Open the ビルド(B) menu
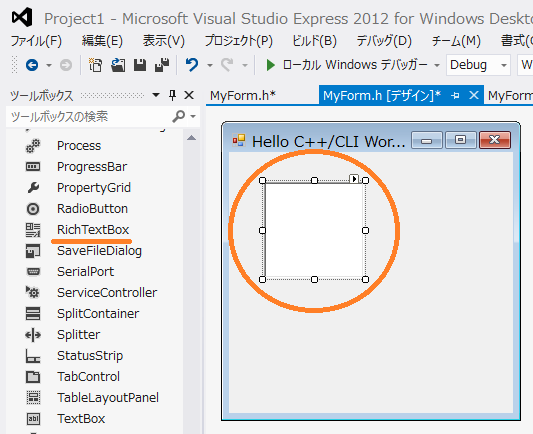This screenshot has height=434, width=533. point(314,41)
